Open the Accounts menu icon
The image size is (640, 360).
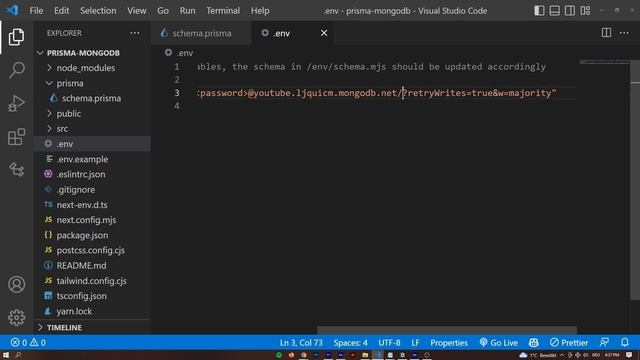pos(16,284)
